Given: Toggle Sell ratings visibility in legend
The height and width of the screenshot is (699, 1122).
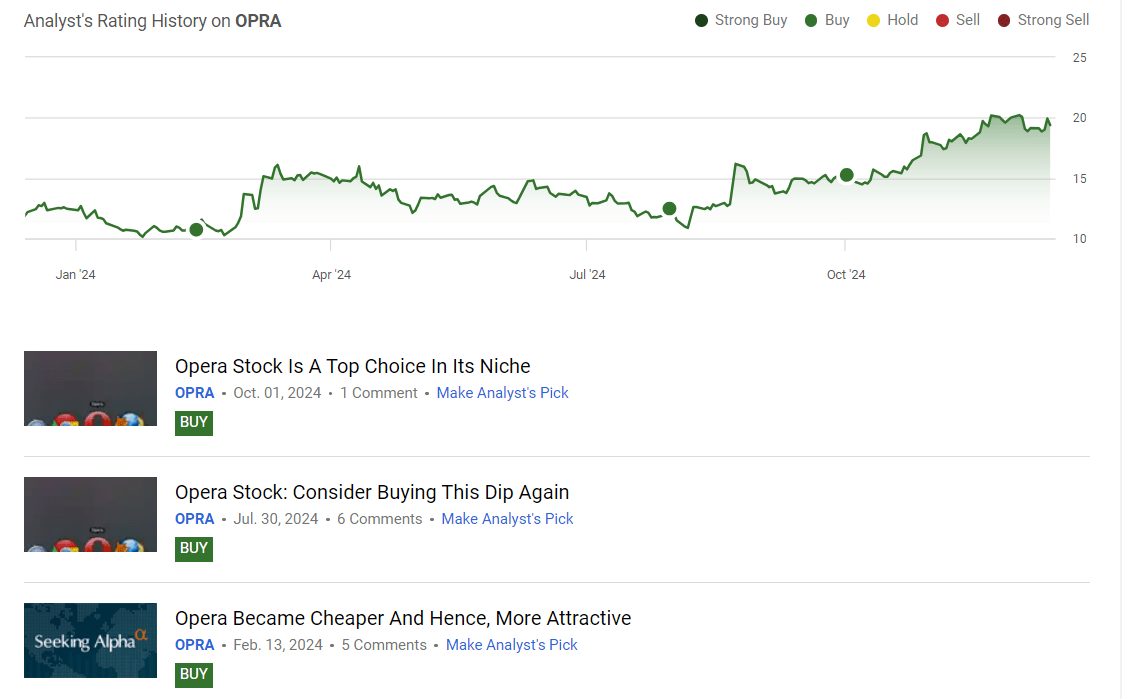Looking at the screenshot, I should pyautogui.click(x=957, y=19).
